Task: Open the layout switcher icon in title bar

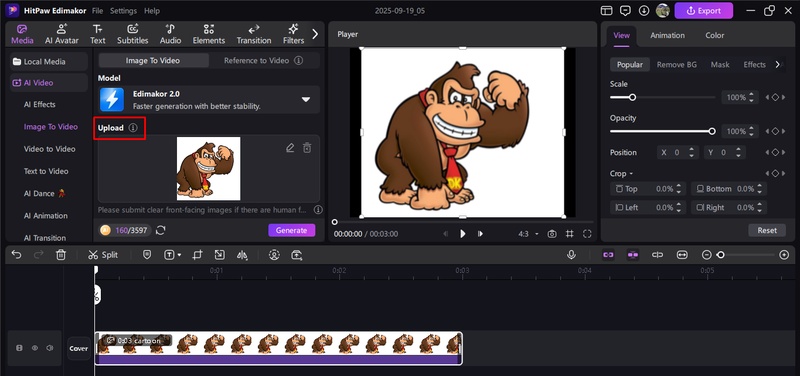Action: click(606, 11)
